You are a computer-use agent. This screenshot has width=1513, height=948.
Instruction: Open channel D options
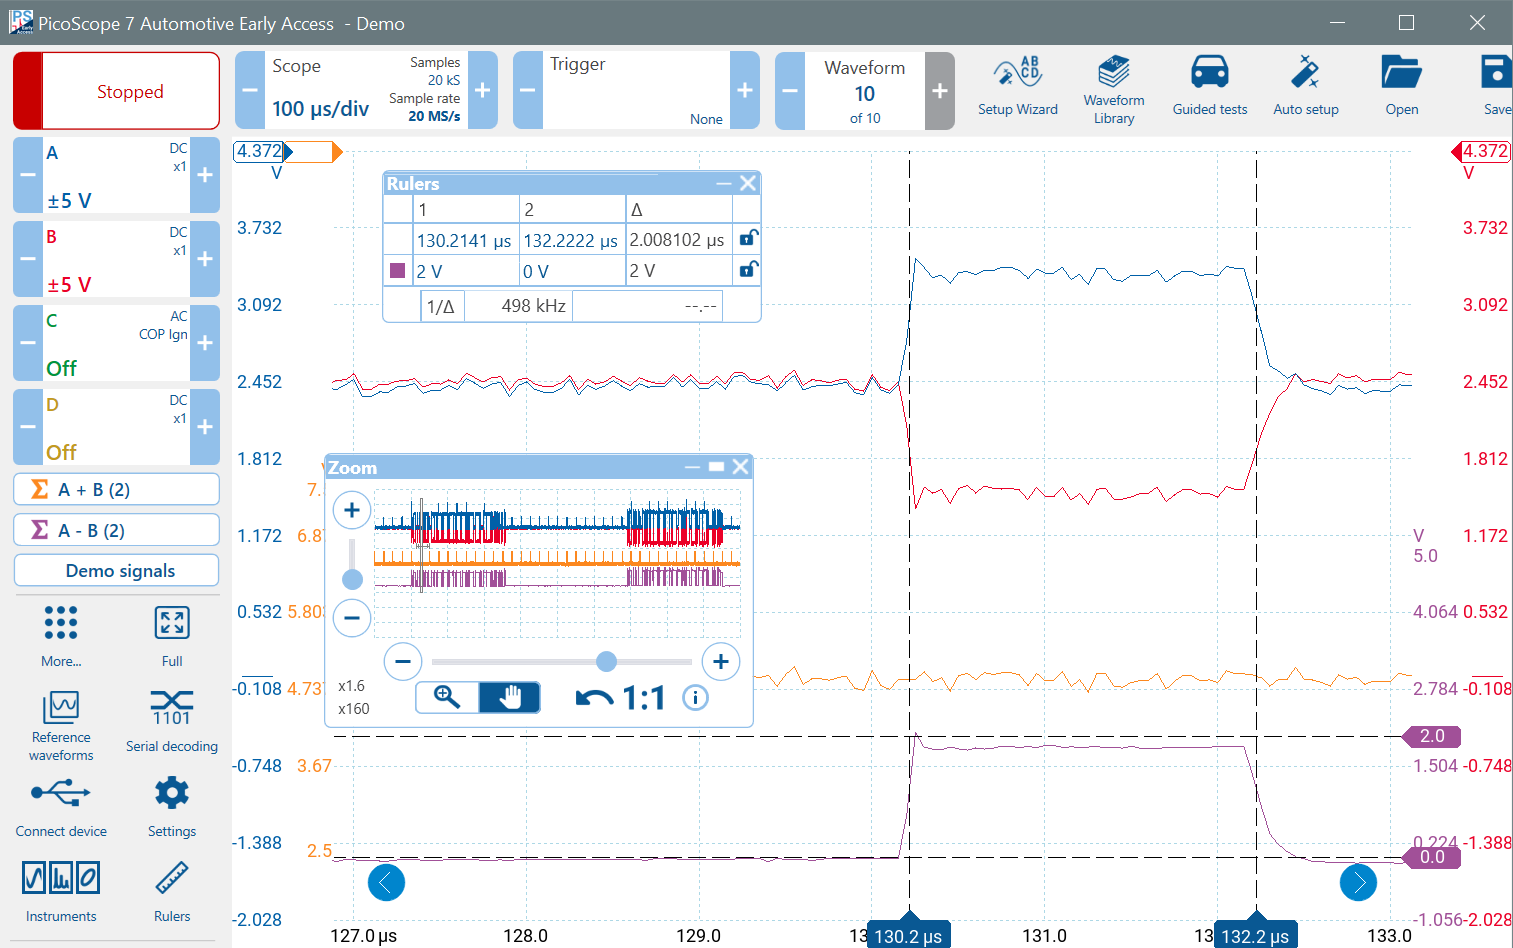(x=116, y=427)
